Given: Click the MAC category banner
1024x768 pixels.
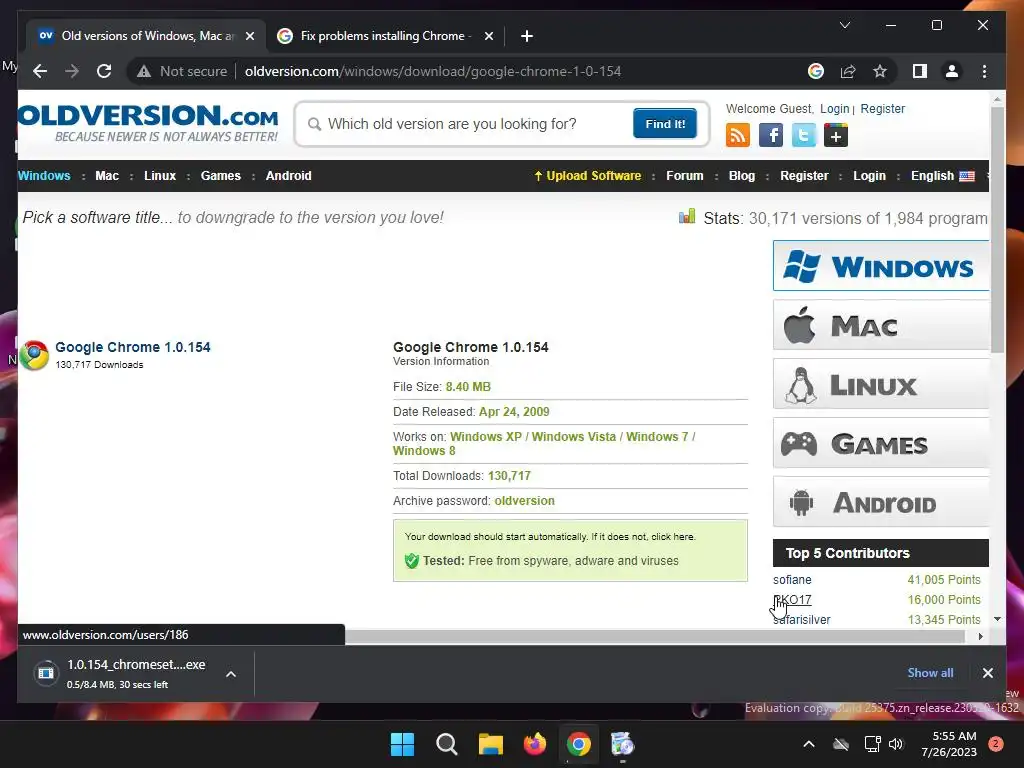Looking at the screenshot, I should click(881, 325).
